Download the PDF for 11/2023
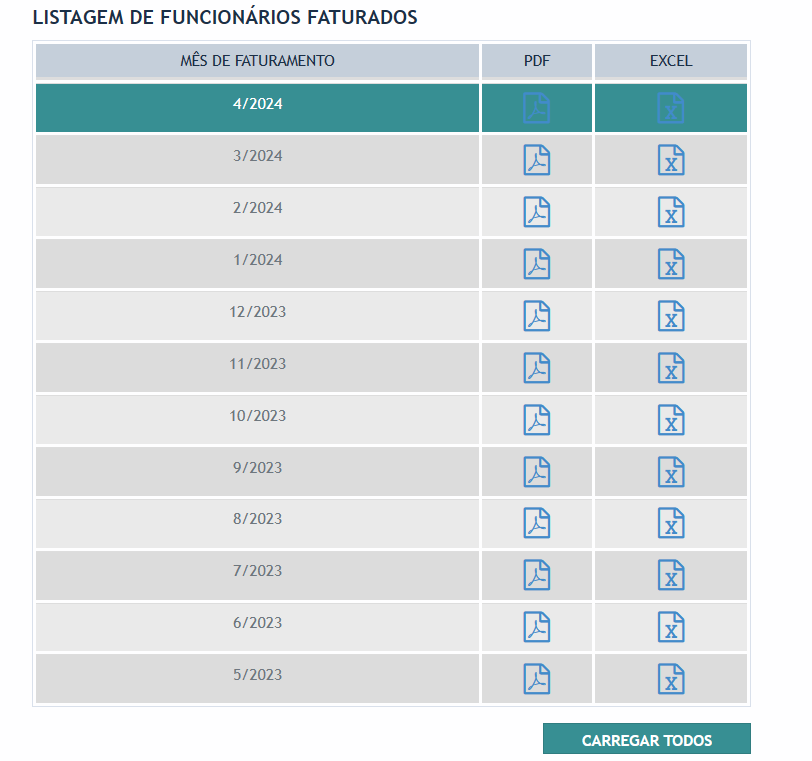This screenshot has height=761, width=812. pos(536,368)
